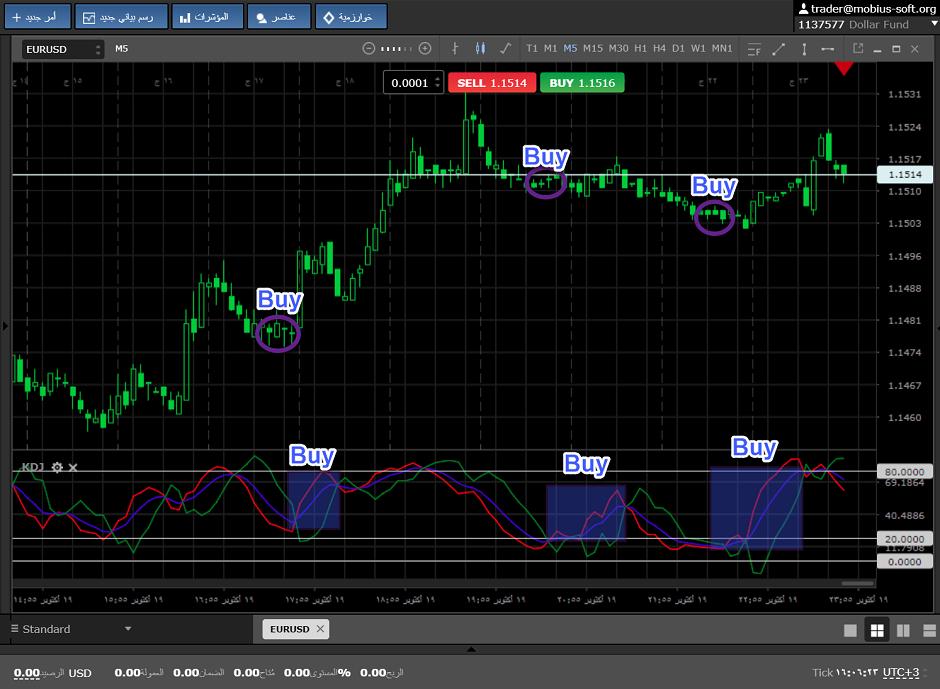Click the chart zoom level slider
Viewport: 940px width, 689px height.
click(396, 49)
